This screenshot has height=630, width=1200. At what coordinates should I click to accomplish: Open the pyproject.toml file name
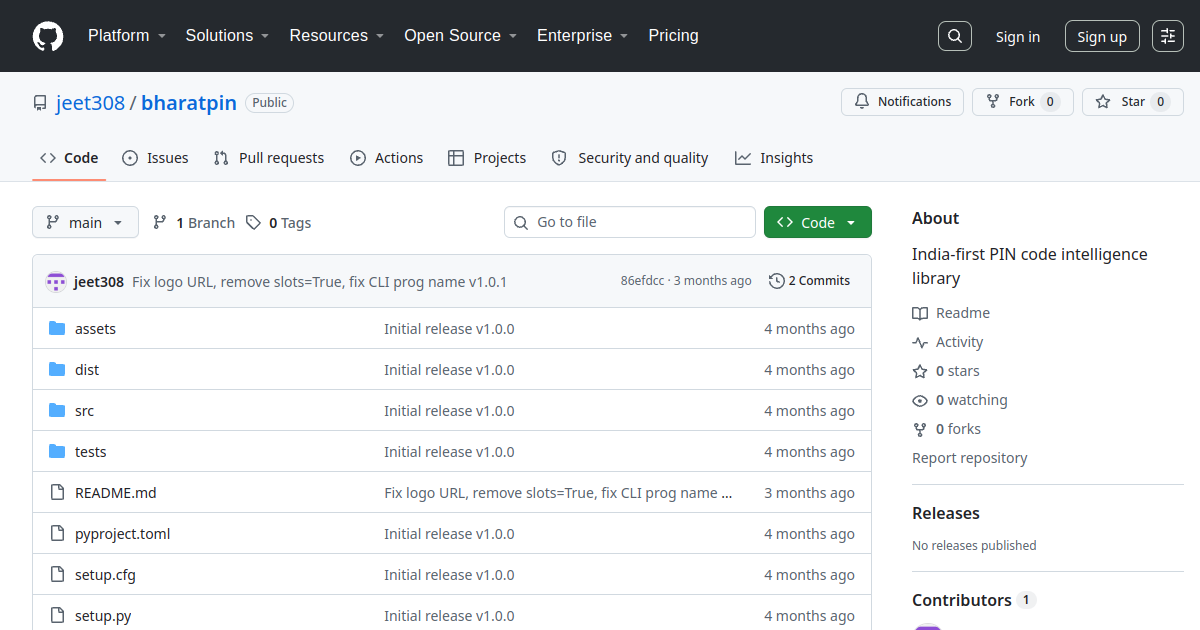(123, 534)
